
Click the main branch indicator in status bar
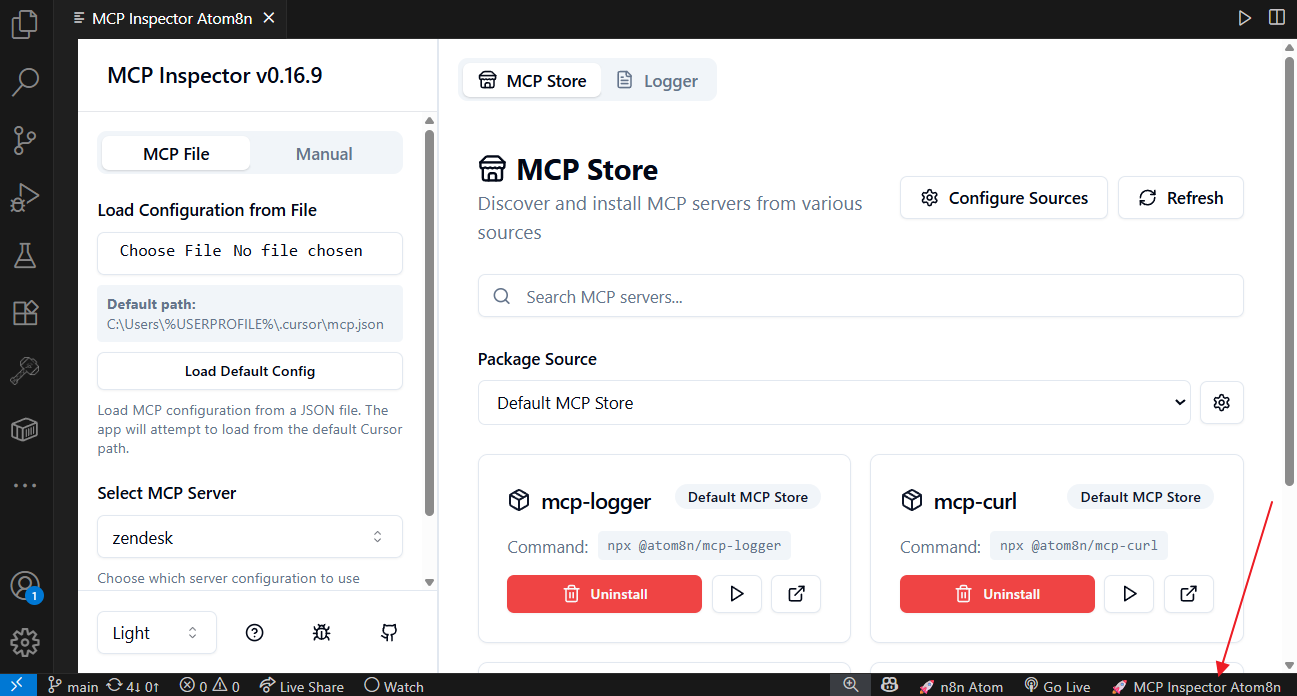coord(74,686)
